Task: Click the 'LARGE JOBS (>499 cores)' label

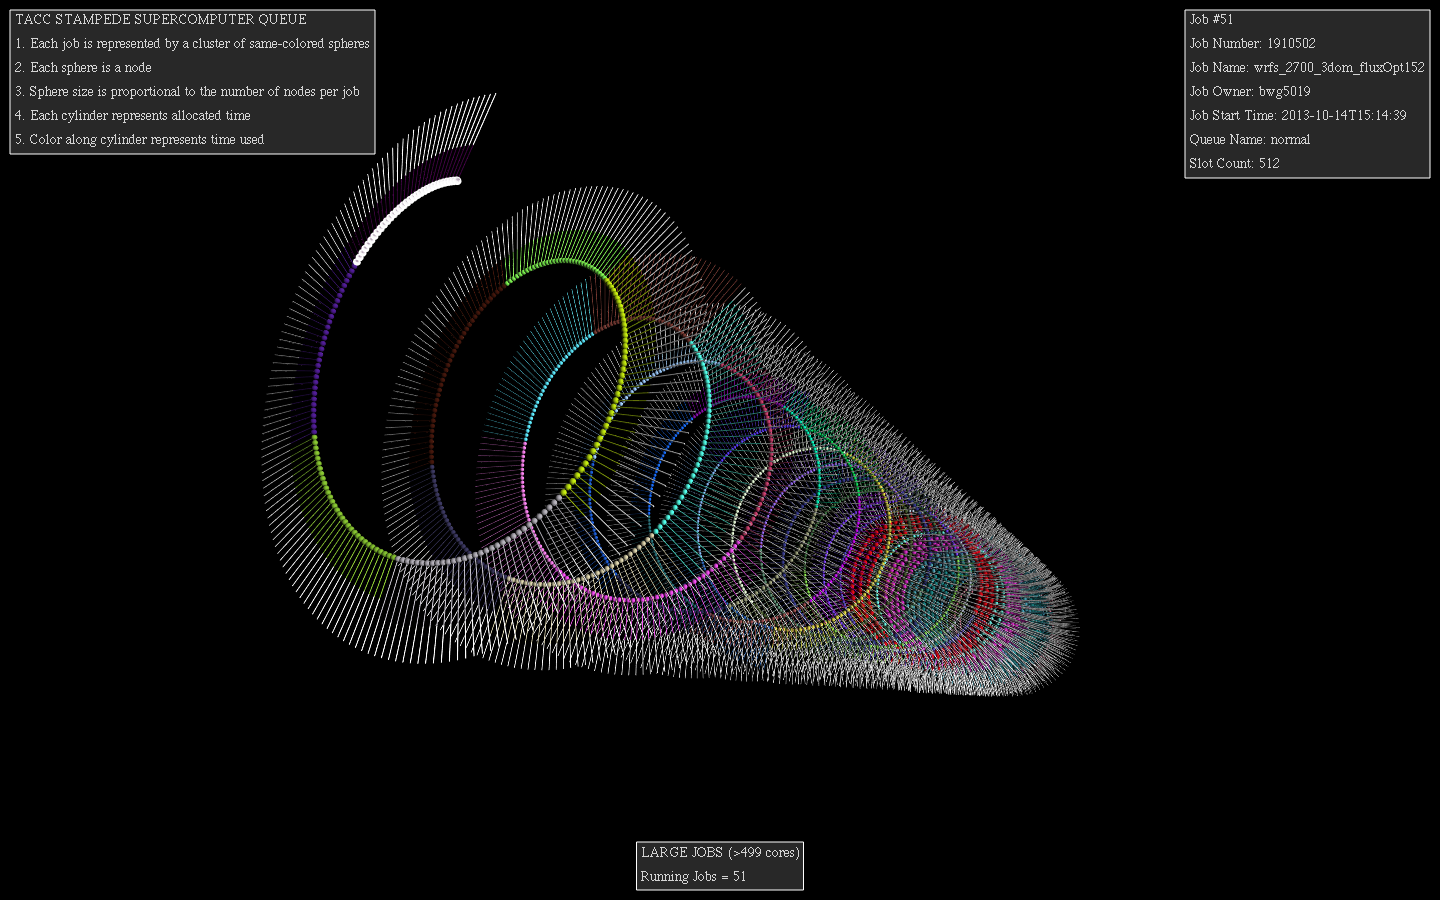Action: (720, 853)
